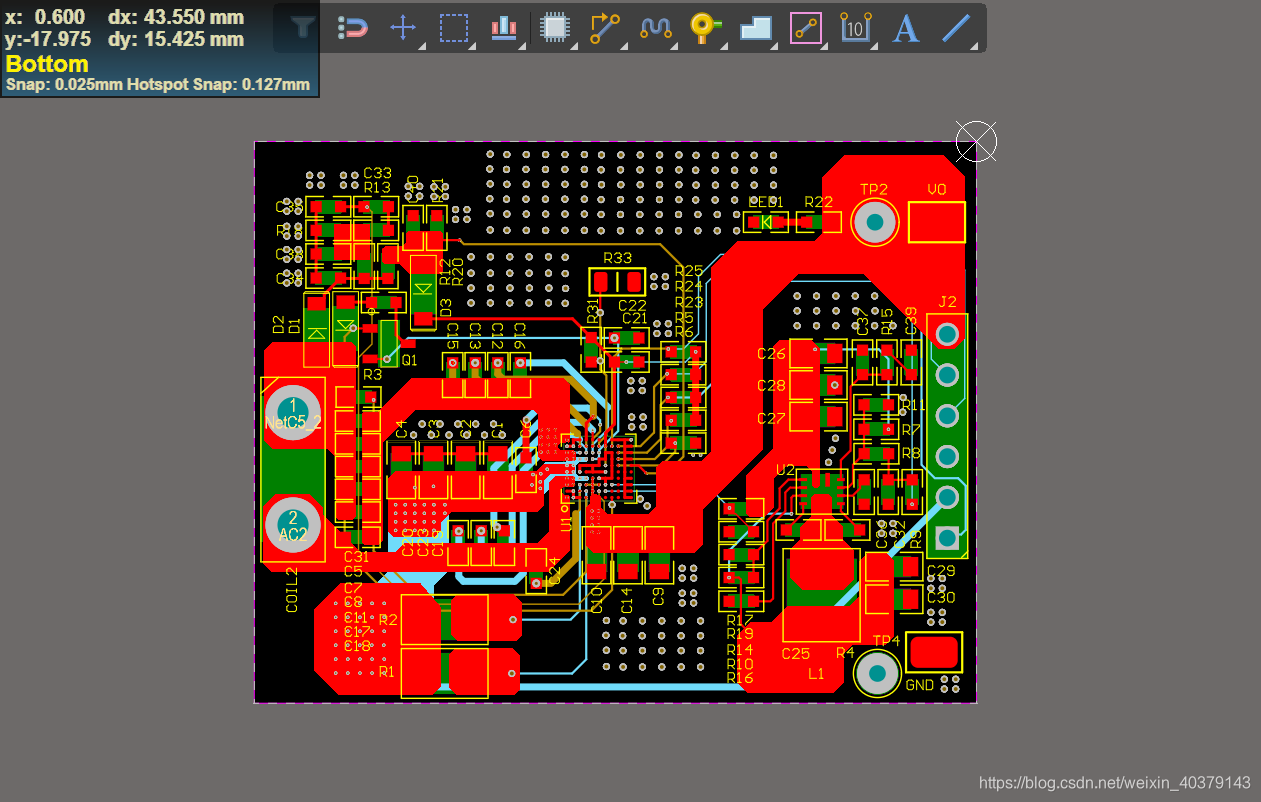
Task: Click the C26 designator label
Action: coord(771,354)
